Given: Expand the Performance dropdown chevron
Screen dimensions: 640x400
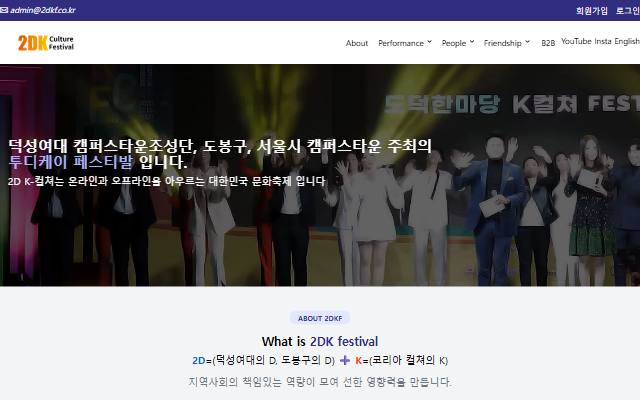Looking at the screenshot, I should [429, 42].
